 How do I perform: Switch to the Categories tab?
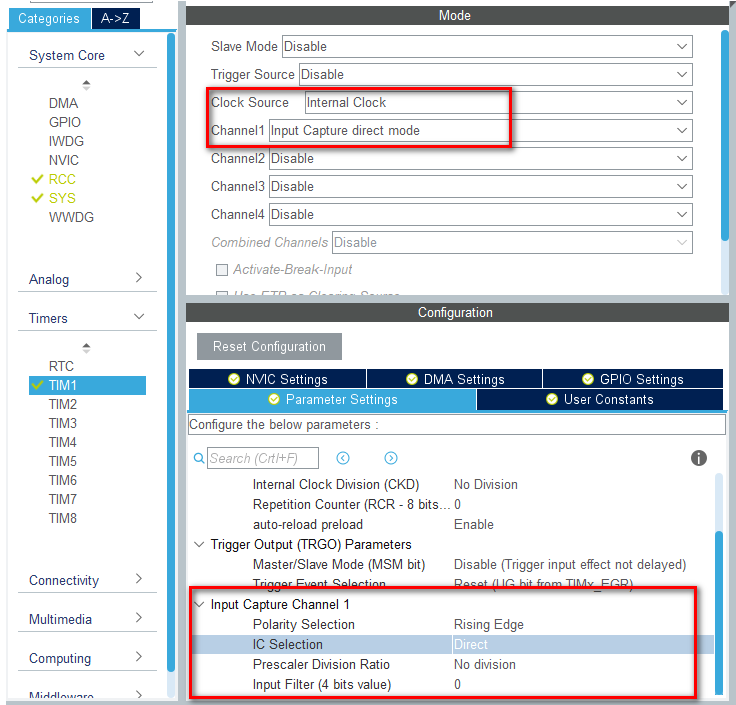click(x=49, y=18)
